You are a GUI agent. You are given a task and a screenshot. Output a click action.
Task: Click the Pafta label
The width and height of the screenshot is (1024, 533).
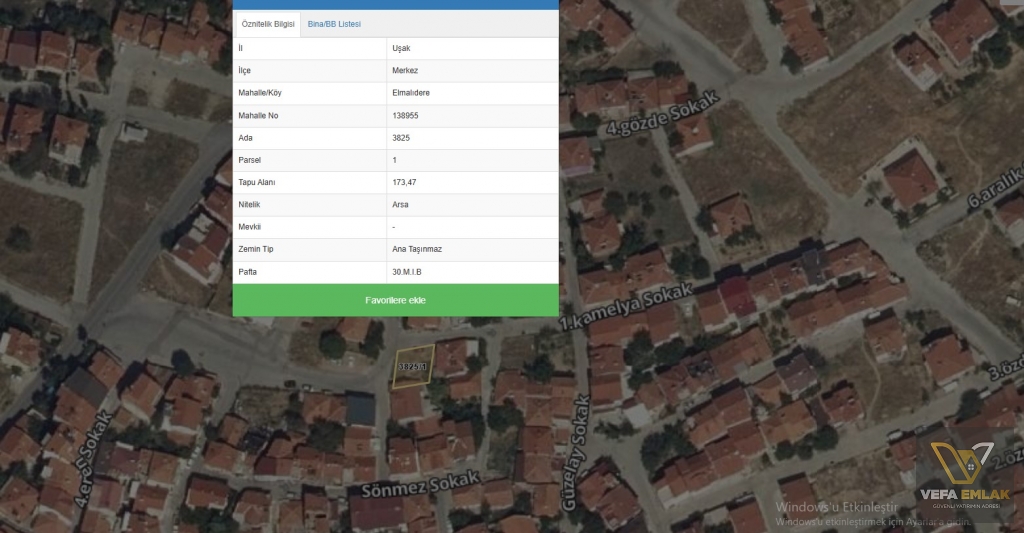(x=248, y=272)
